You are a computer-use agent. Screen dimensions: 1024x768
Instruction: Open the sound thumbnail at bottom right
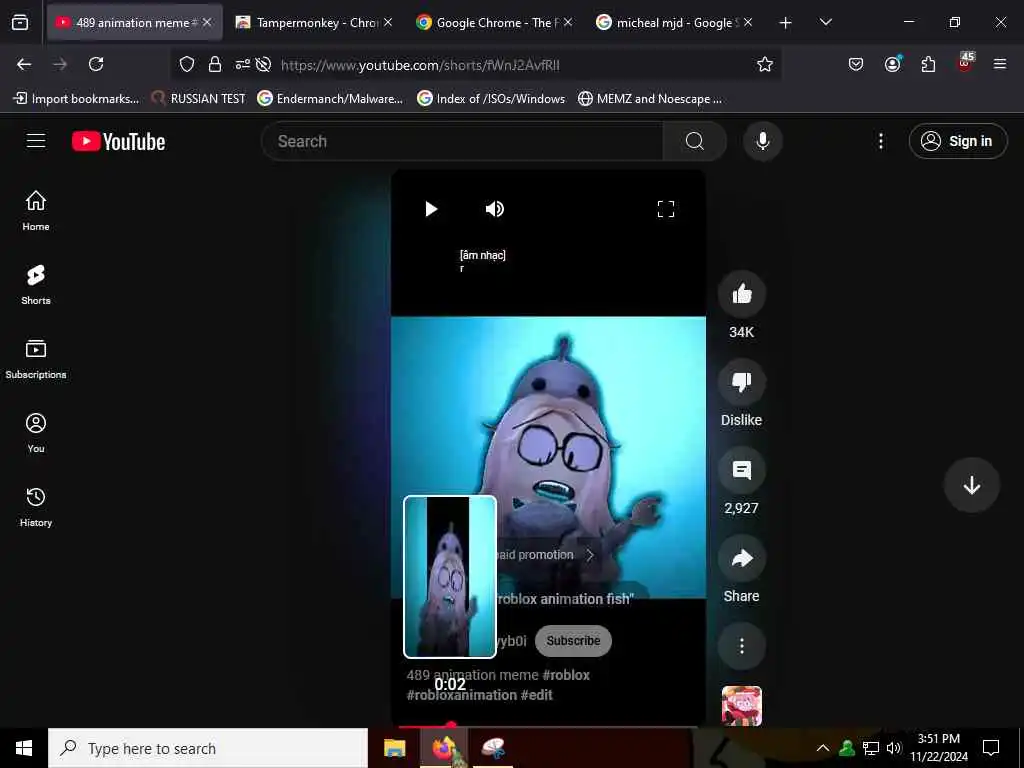tap(741, 705)
